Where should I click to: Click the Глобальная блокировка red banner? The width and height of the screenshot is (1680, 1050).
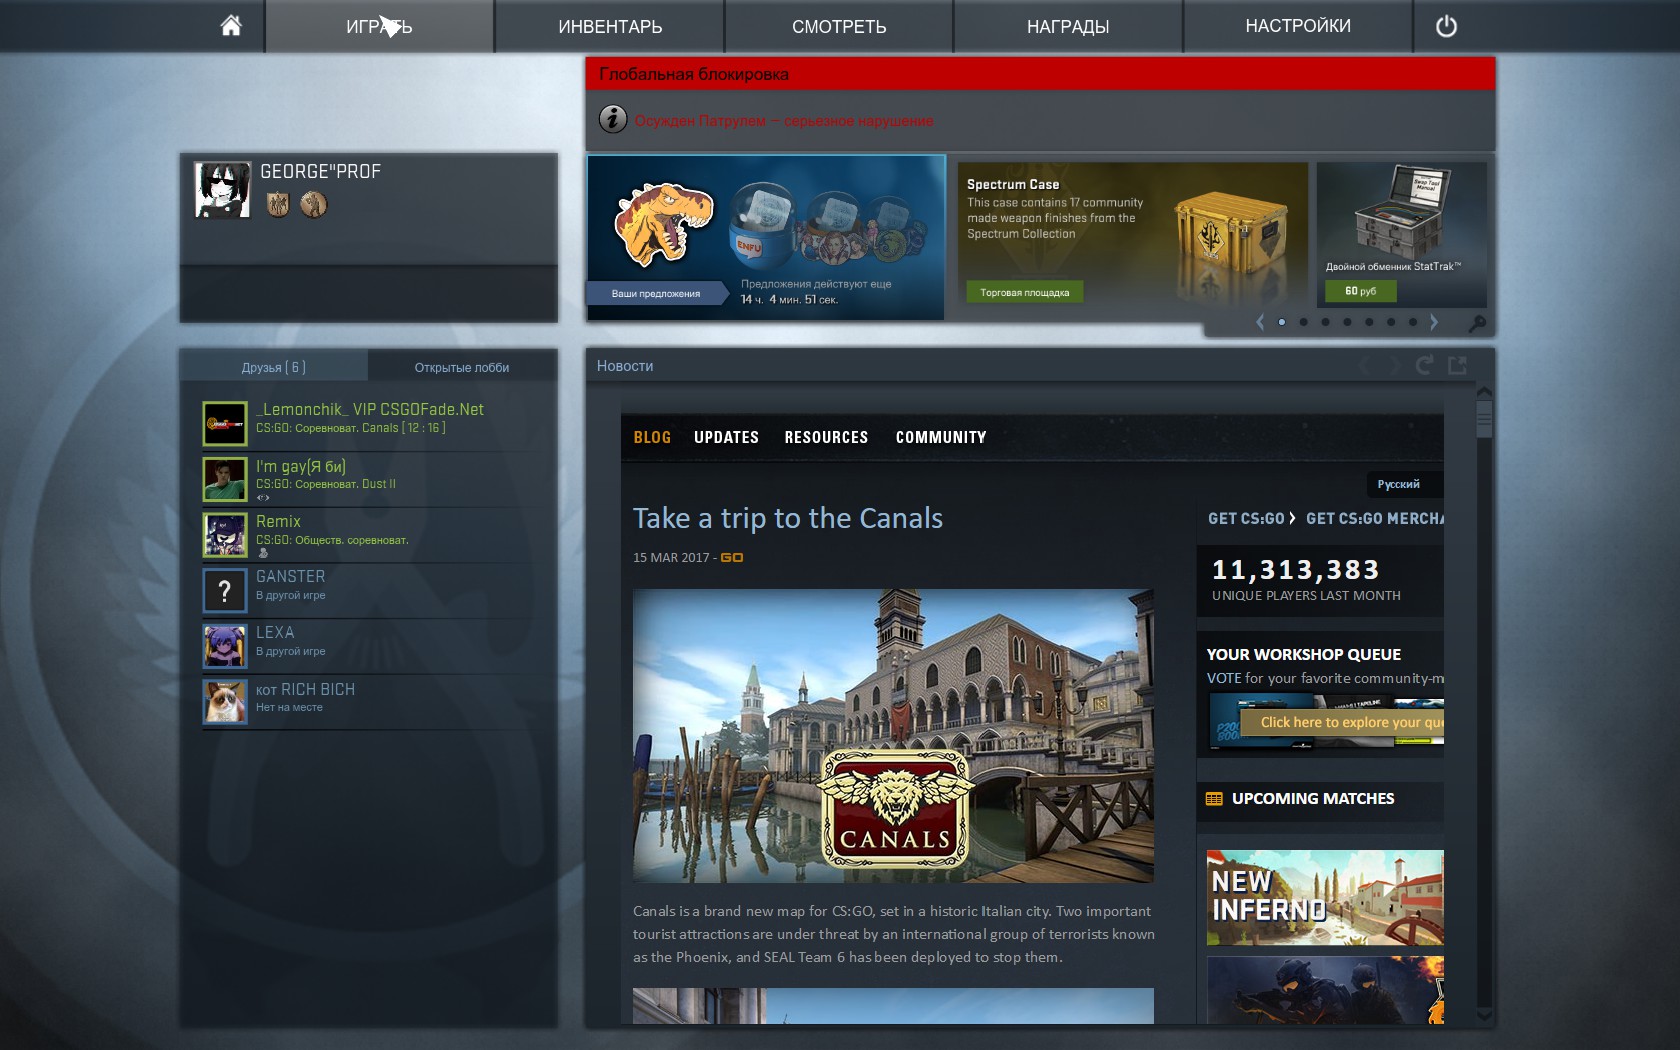[1040, 74]
